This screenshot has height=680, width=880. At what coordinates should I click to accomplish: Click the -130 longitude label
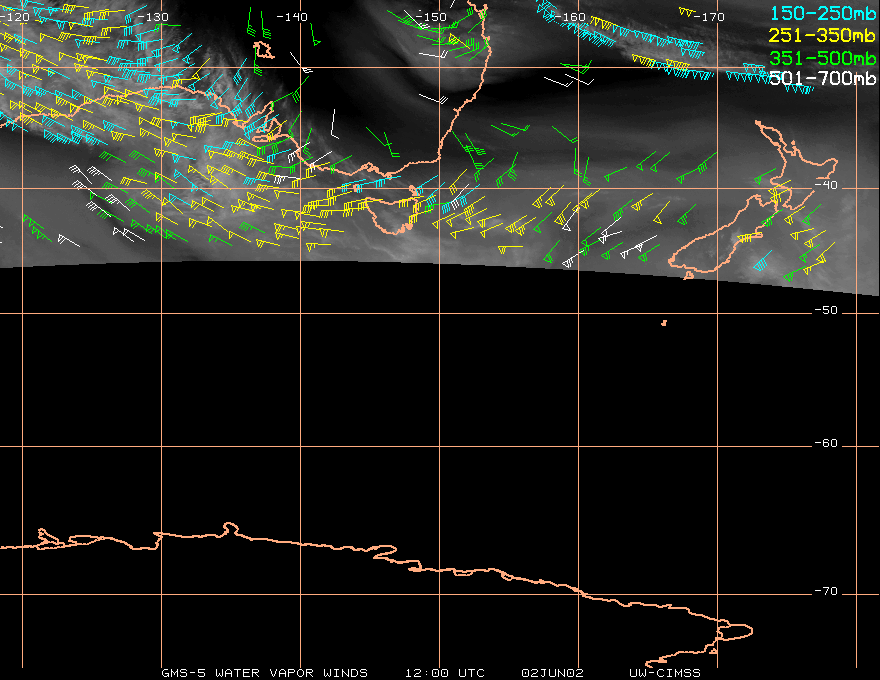click(x=153, y=17)
